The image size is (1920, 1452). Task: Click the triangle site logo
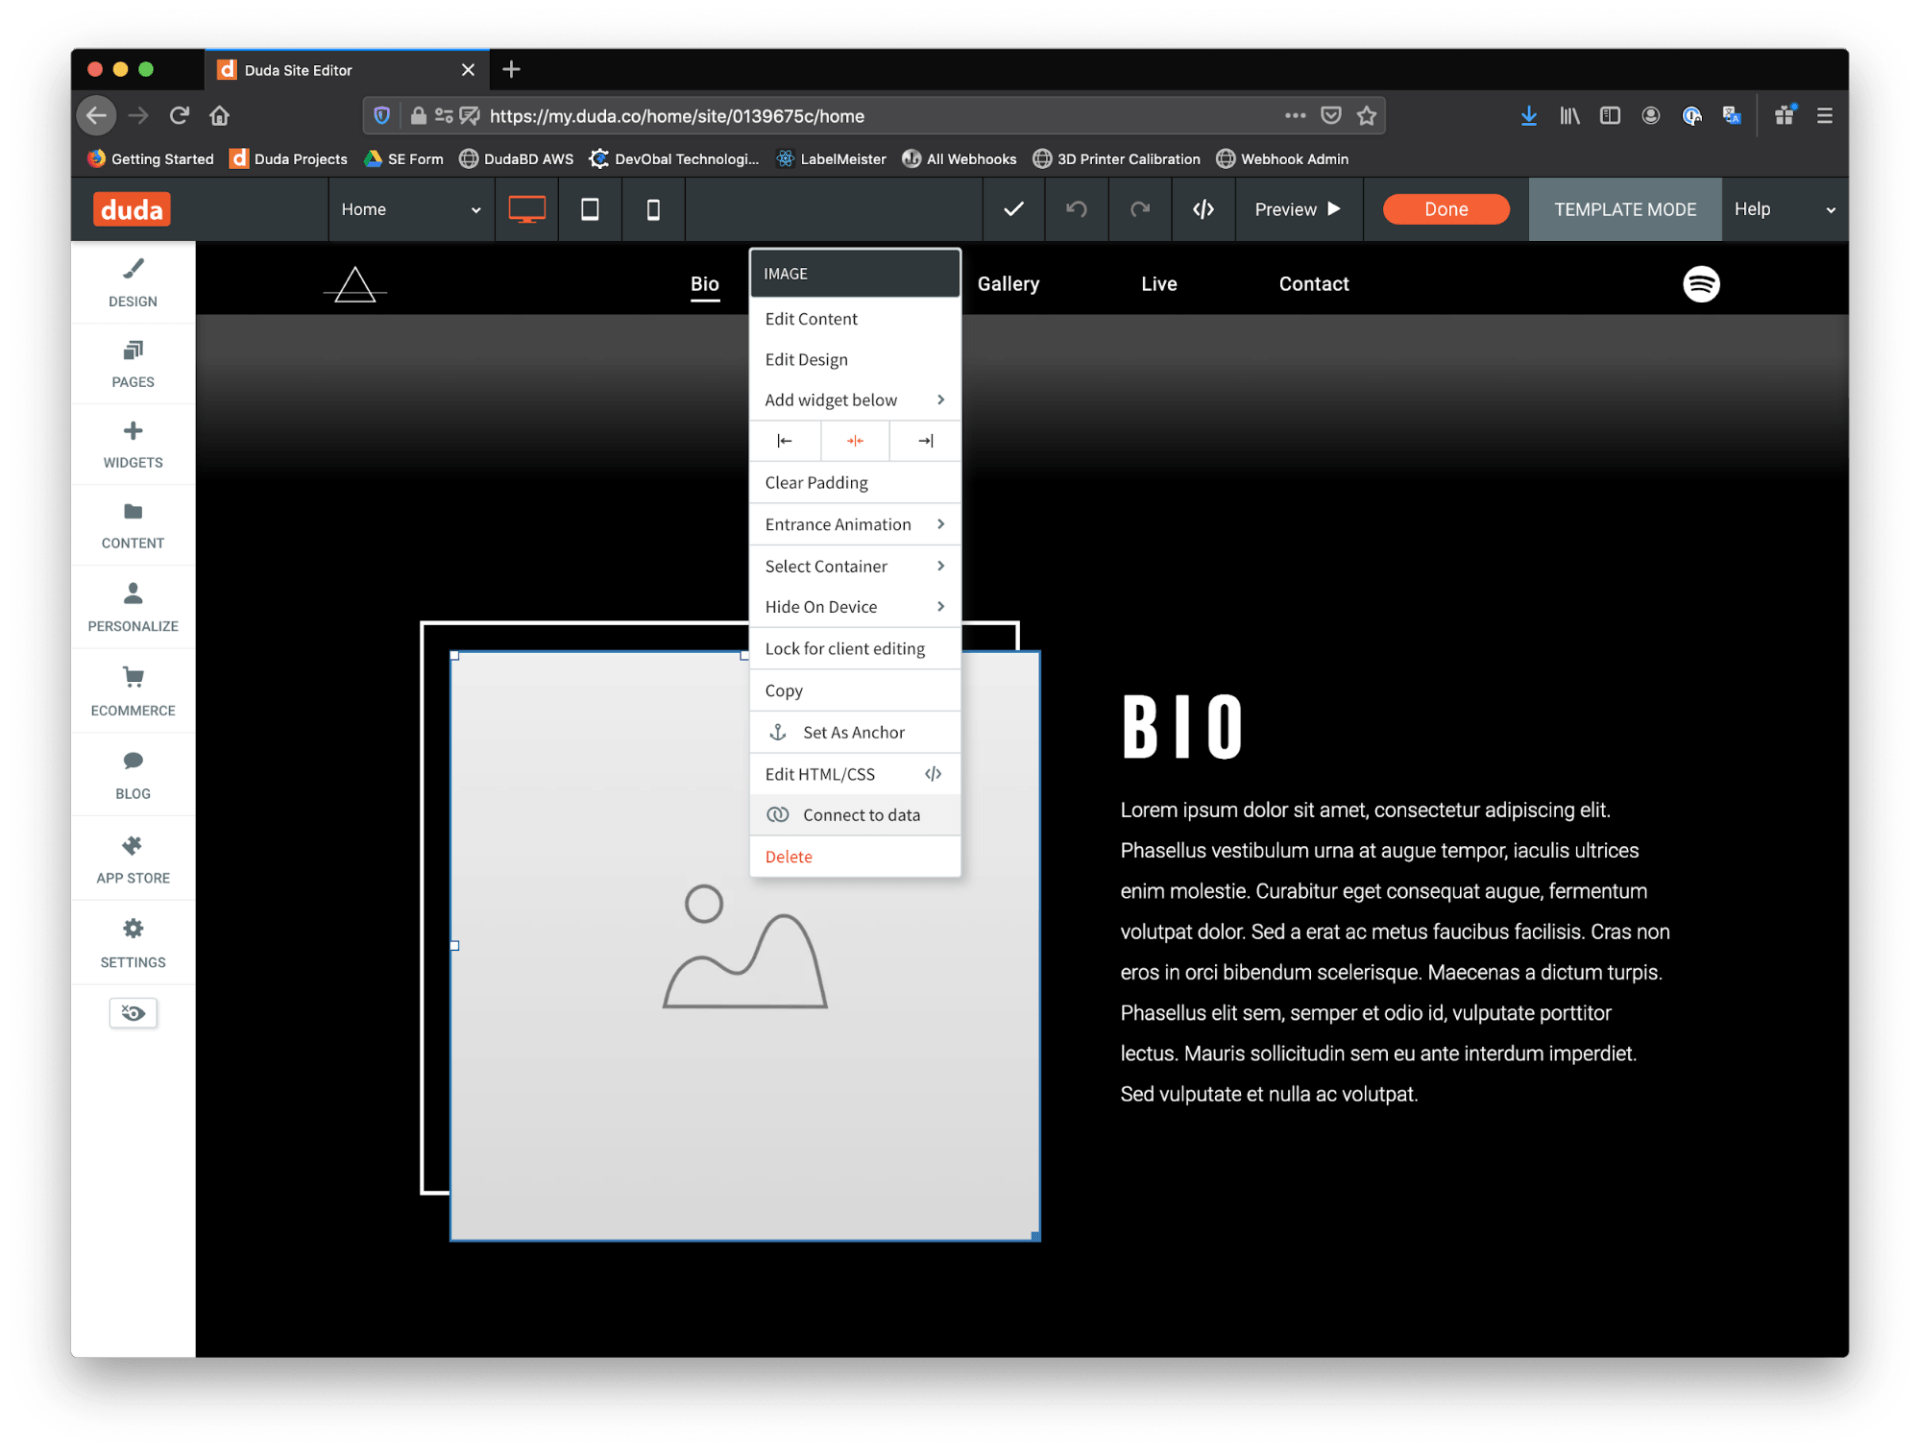[x=355, y=285]
